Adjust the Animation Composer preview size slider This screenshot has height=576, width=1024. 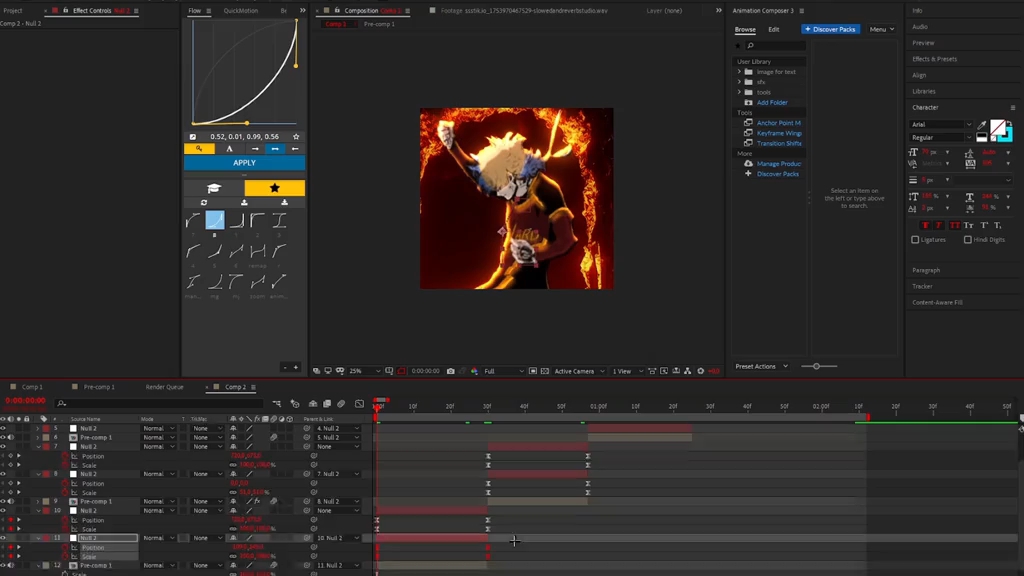(x=816, y=366)
